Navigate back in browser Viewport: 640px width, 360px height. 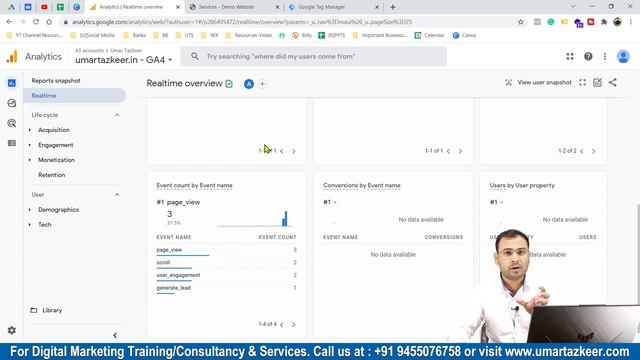(x=9, y=22)
